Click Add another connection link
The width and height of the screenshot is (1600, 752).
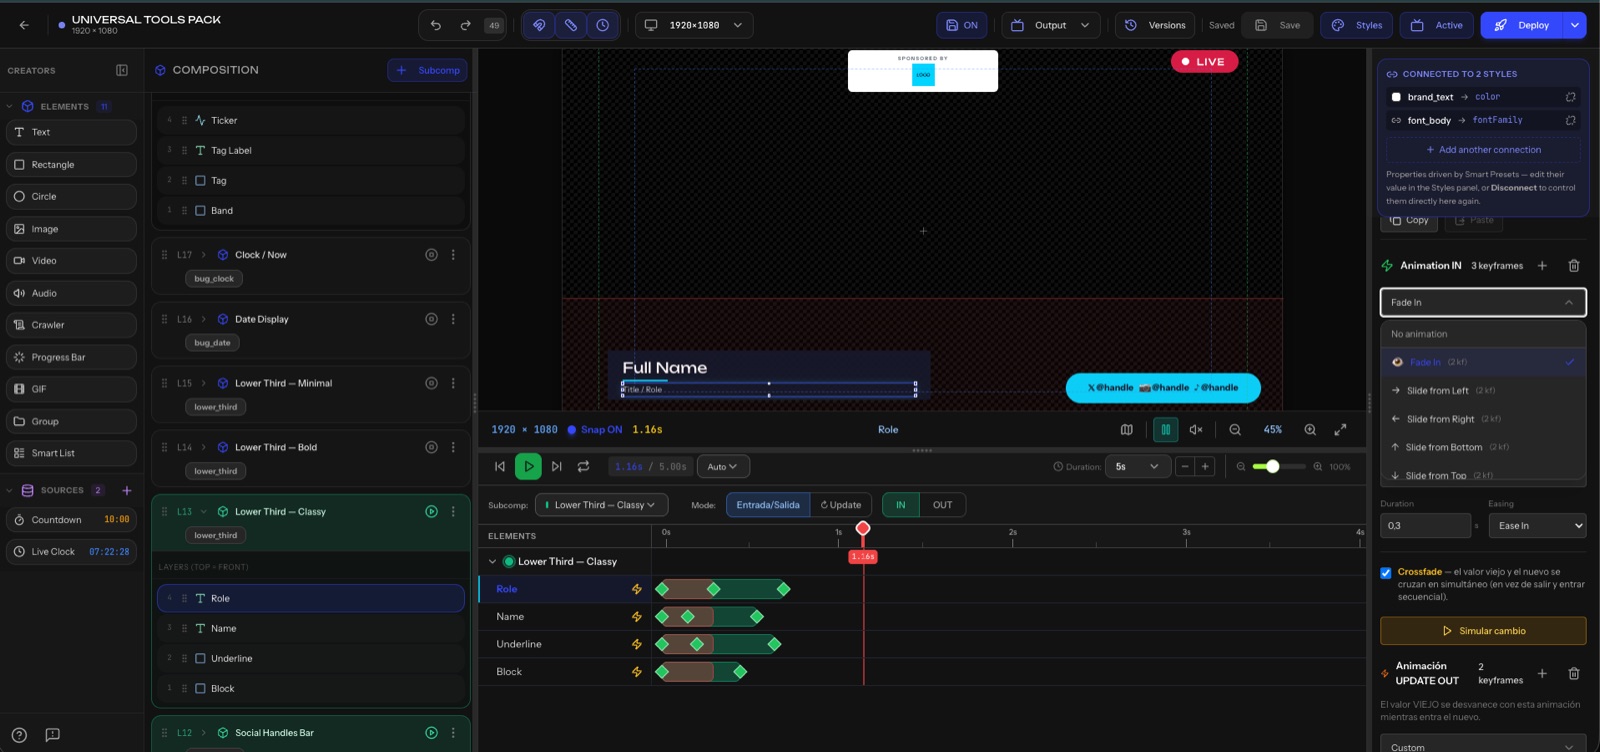tap(1483, 150)
